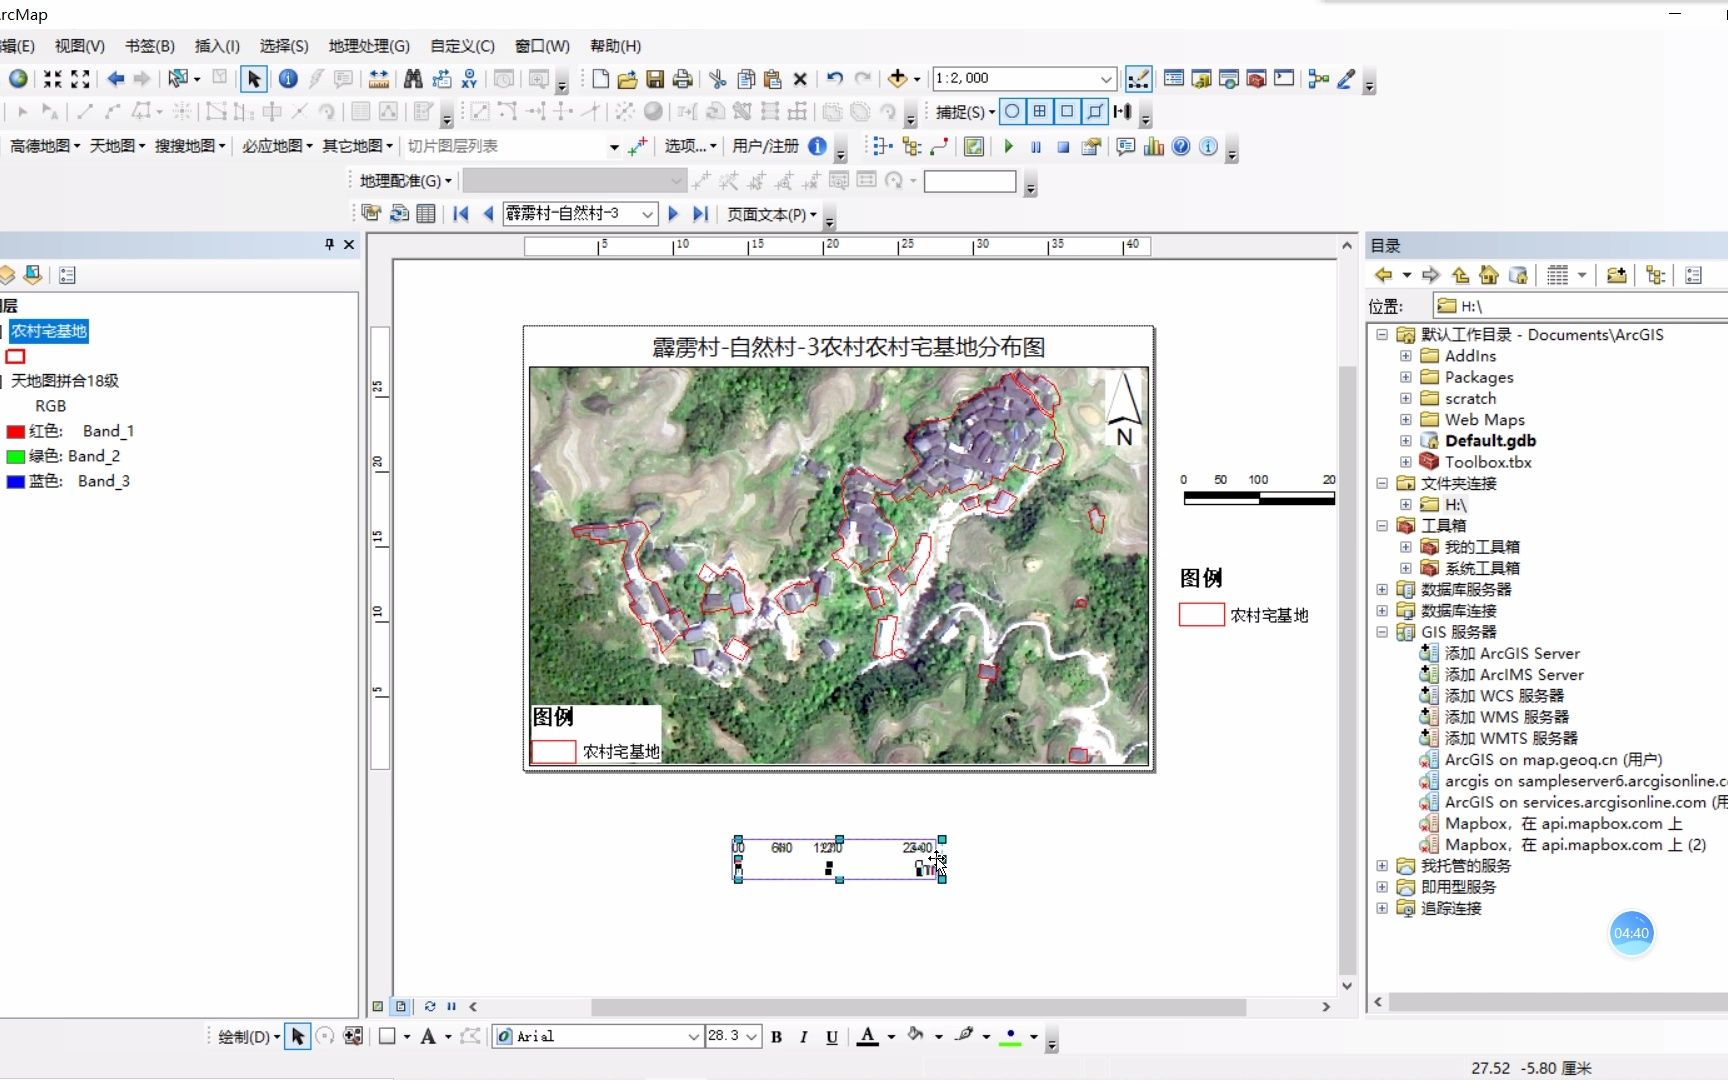
Task: Open the Go To XY tool
Action: tap(469, 79)
